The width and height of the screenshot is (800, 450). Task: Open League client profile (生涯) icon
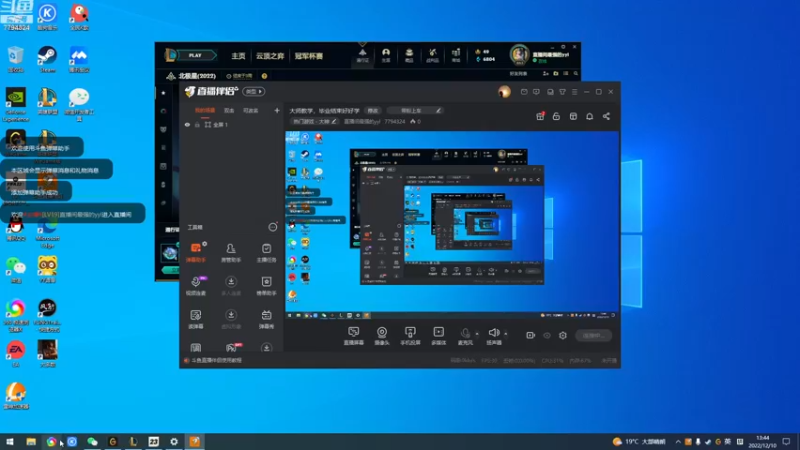coord(386,55)
